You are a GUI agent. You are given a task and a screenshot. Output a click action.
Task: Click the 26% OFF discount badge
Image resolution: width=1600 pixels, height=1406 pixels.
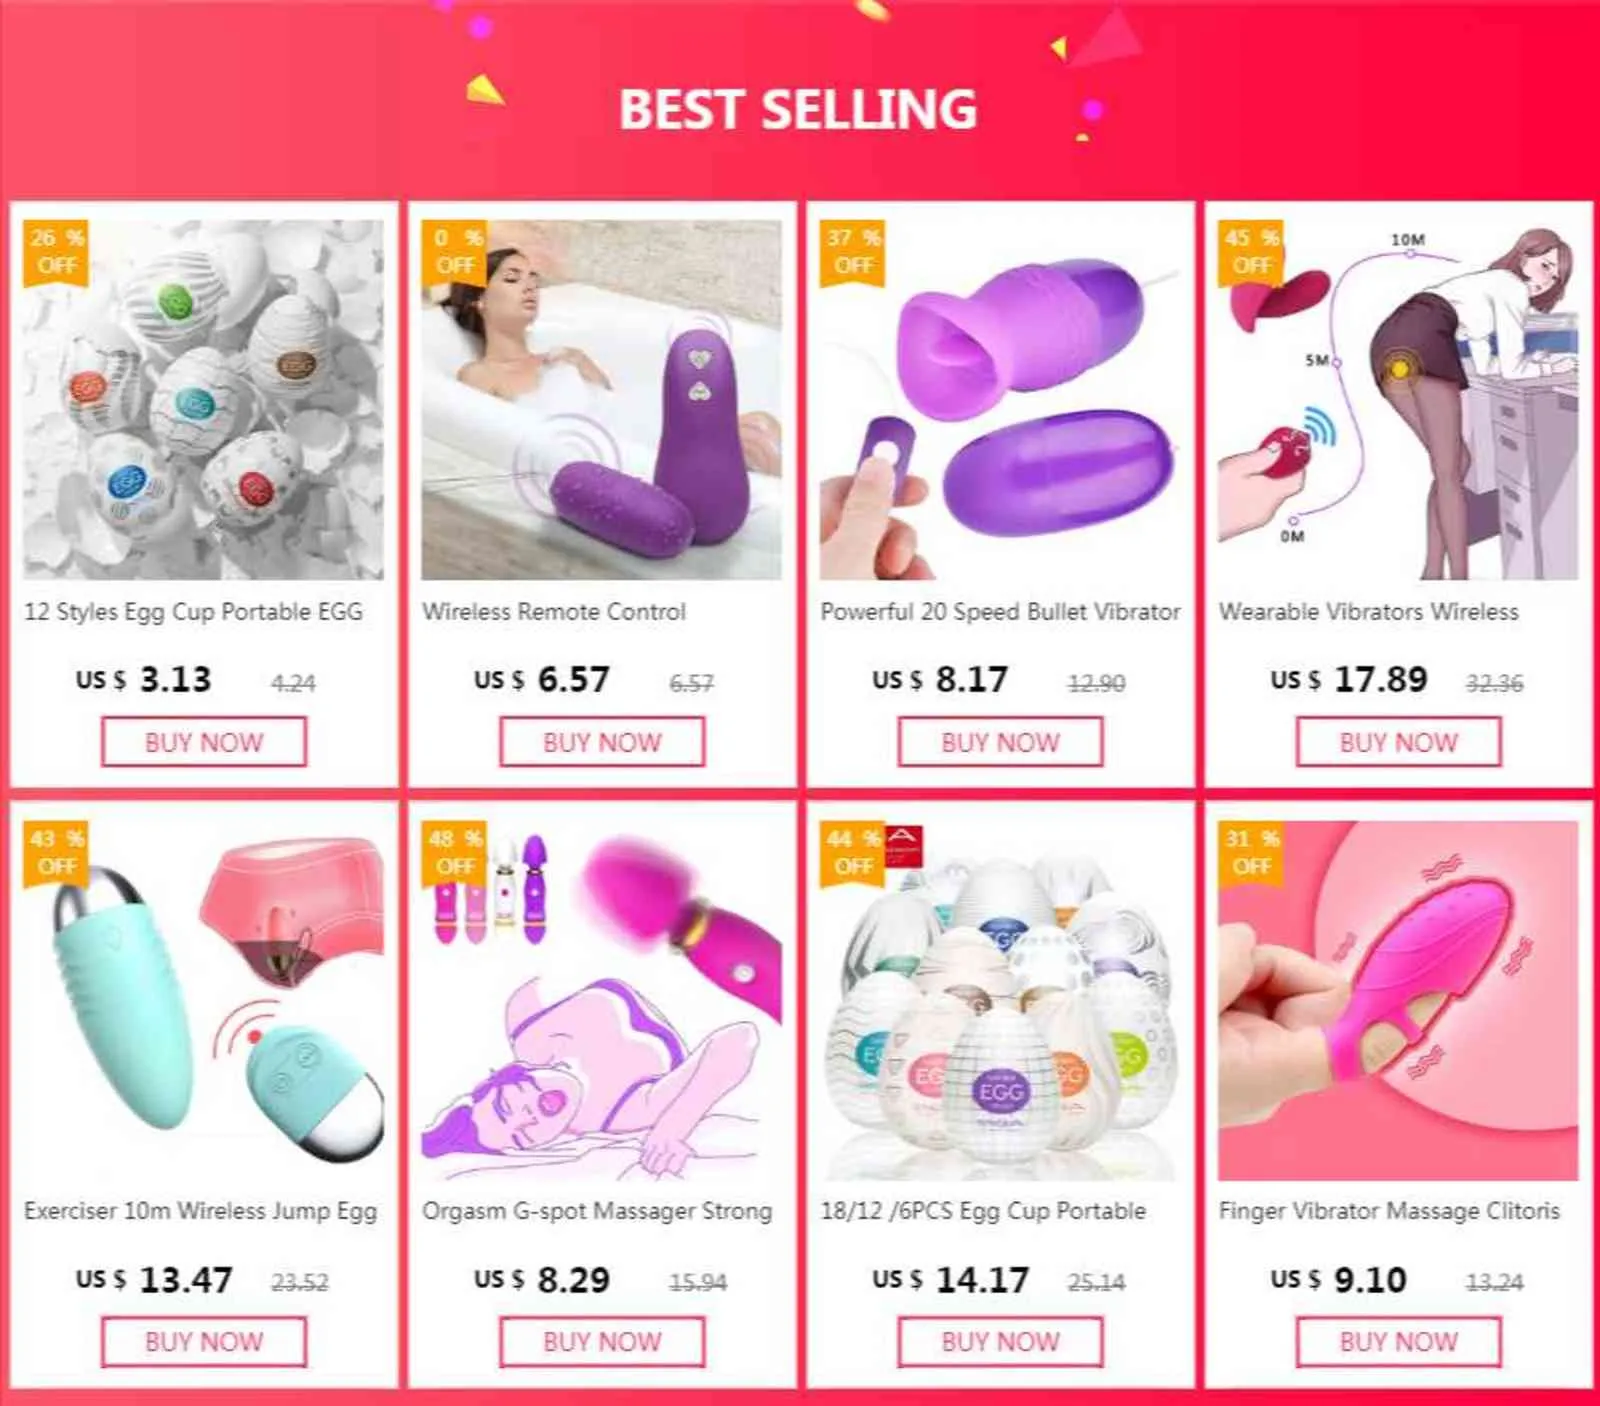(56, 252)
